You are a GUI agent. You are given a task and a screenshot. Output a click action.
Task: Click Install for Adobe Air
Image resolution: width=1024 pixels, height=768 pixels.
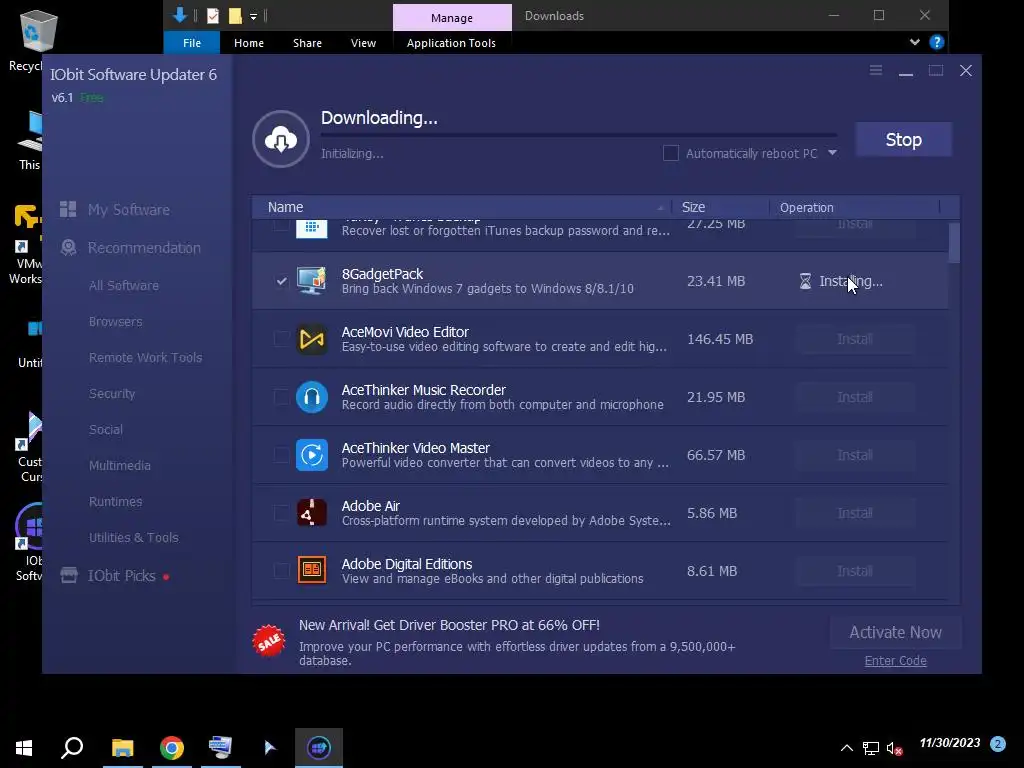(855, 513)
